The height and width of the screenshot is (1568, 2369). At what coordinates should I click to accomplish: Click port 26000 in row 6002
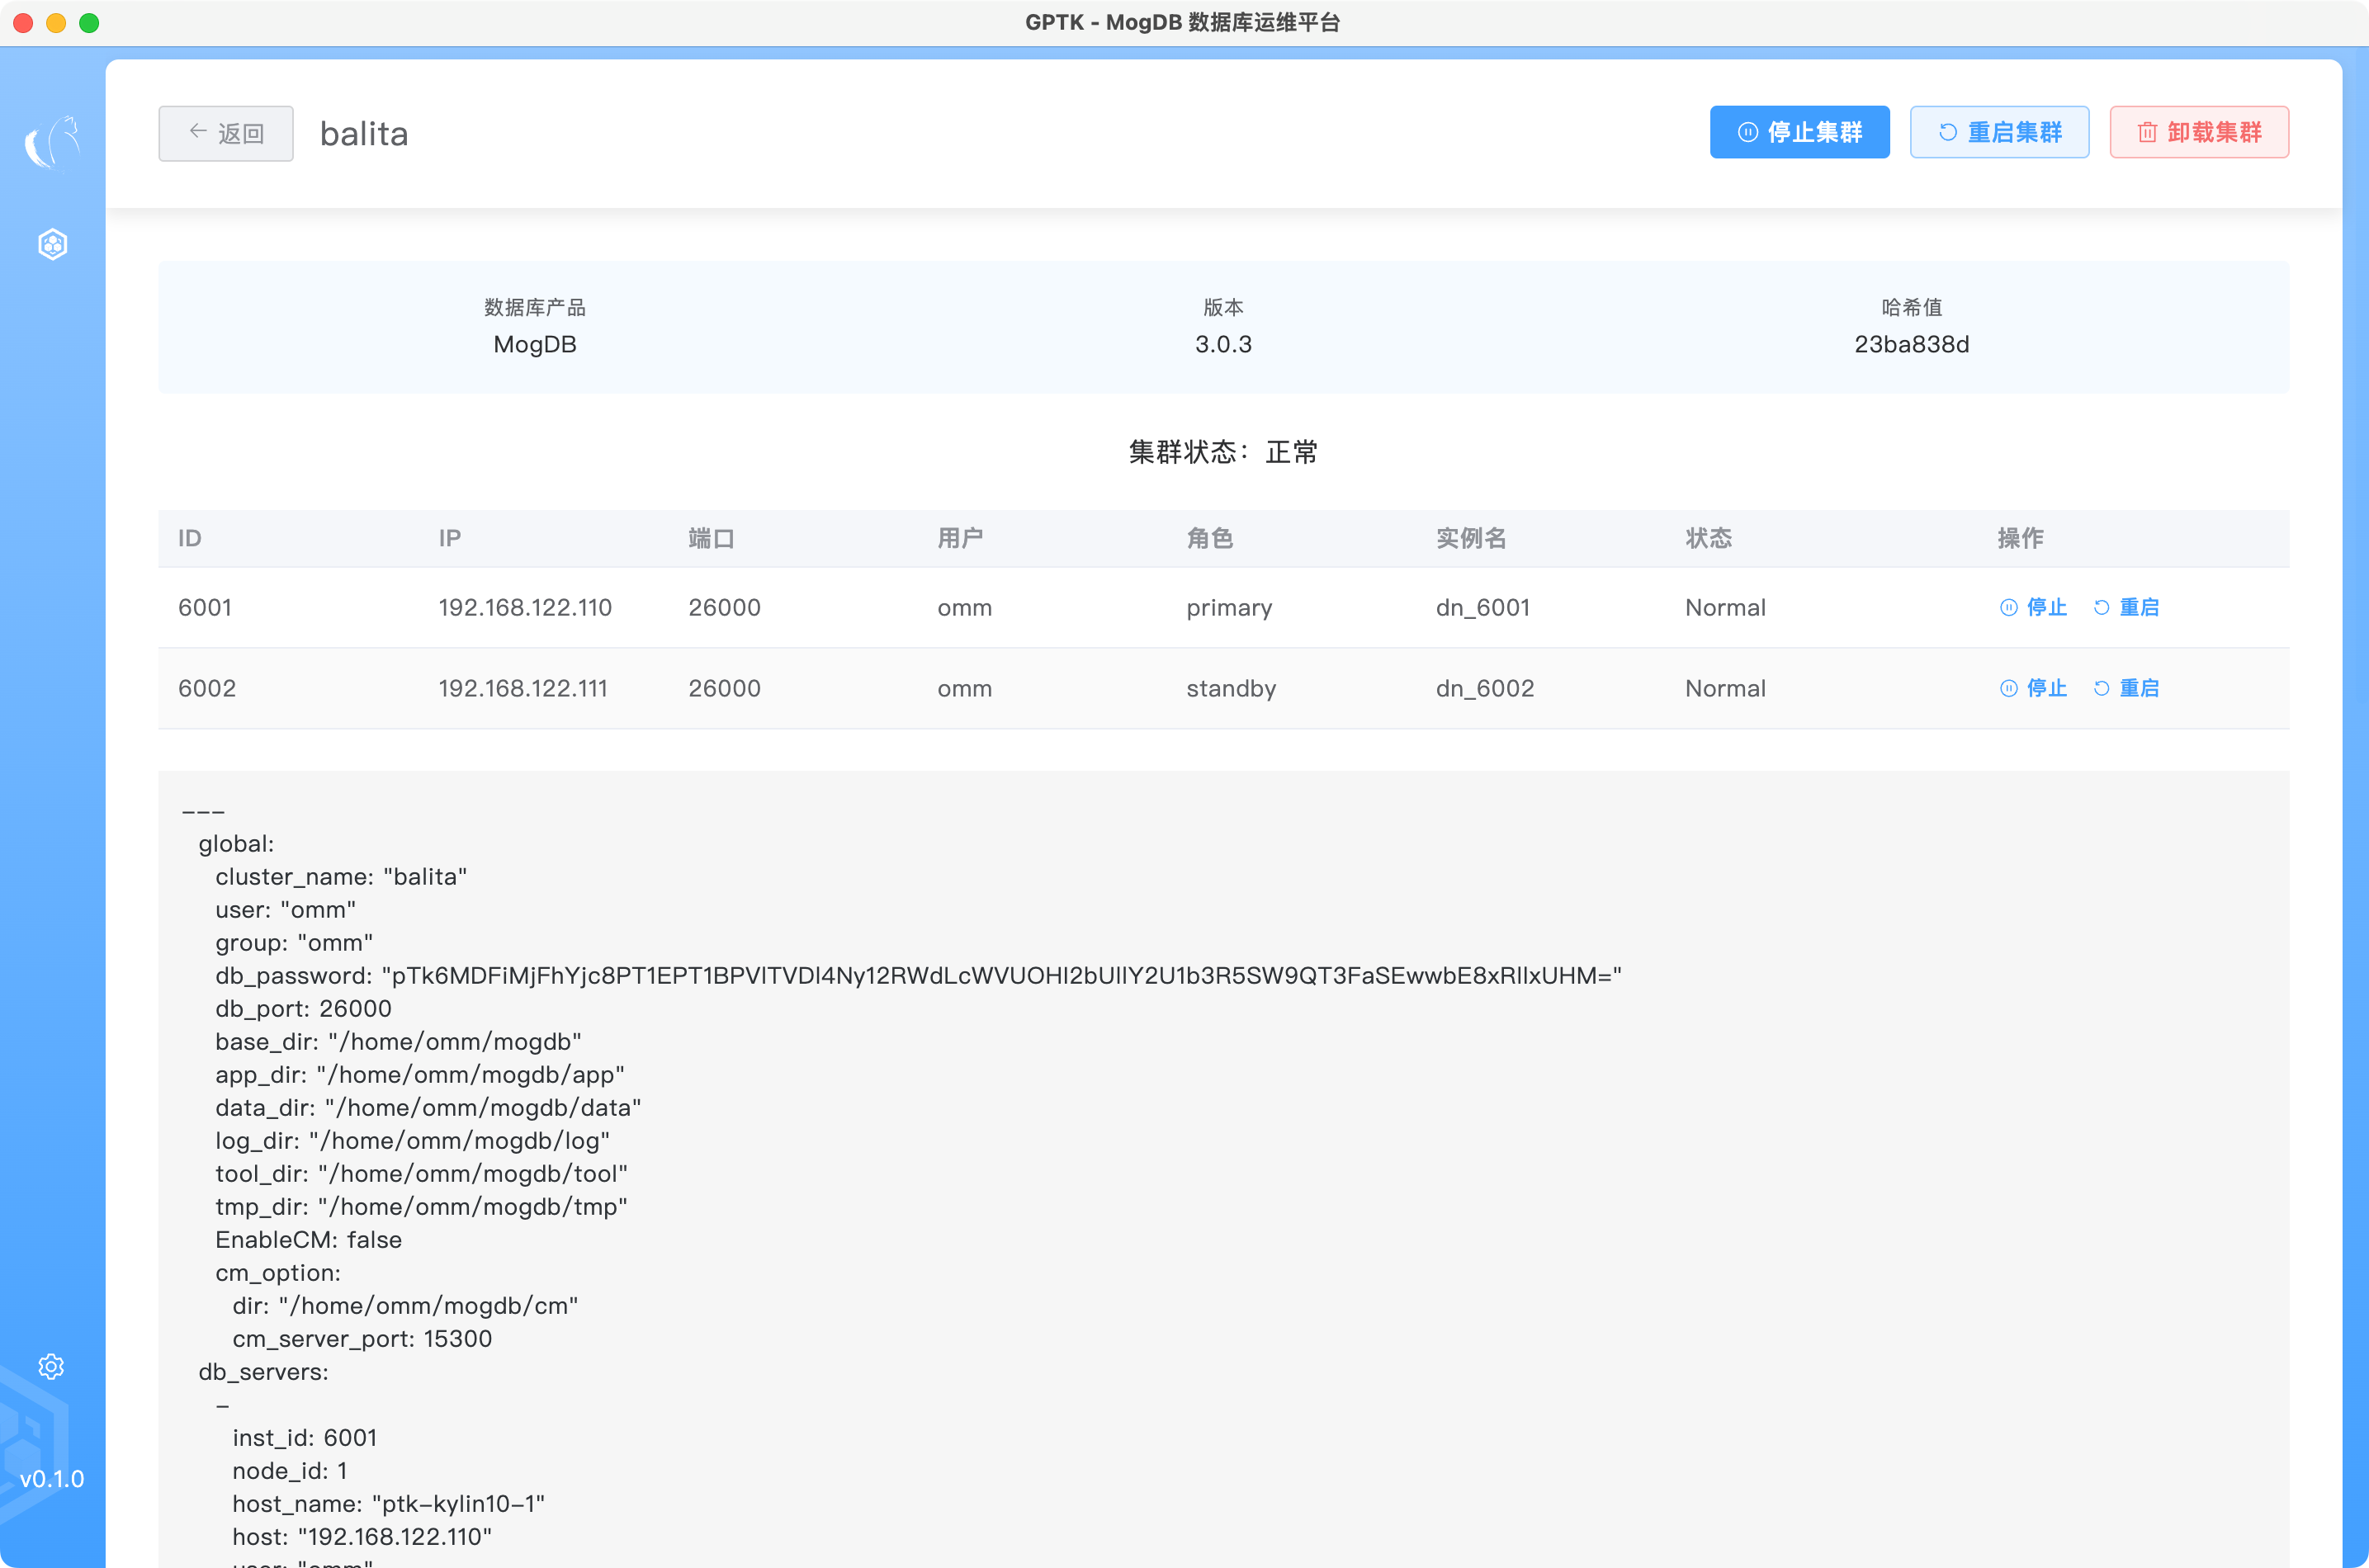click(724, 688)
